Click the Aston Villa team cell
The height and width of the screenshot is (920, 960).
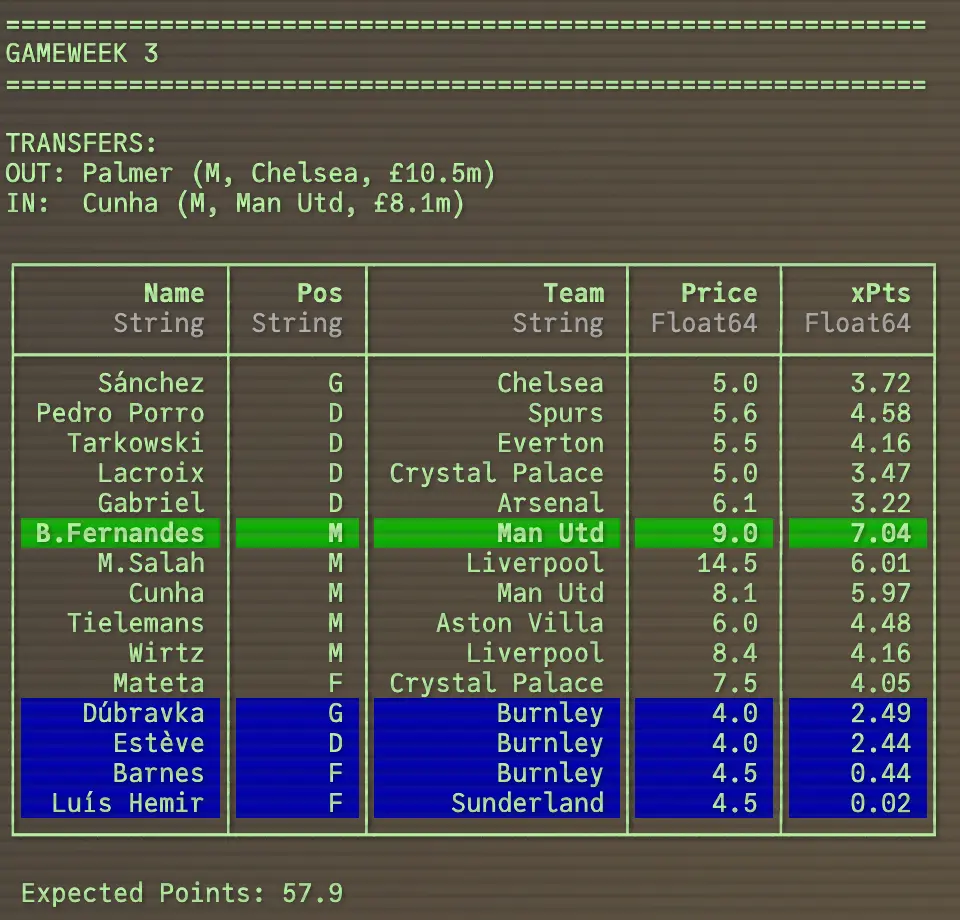[x=520, y=623]
